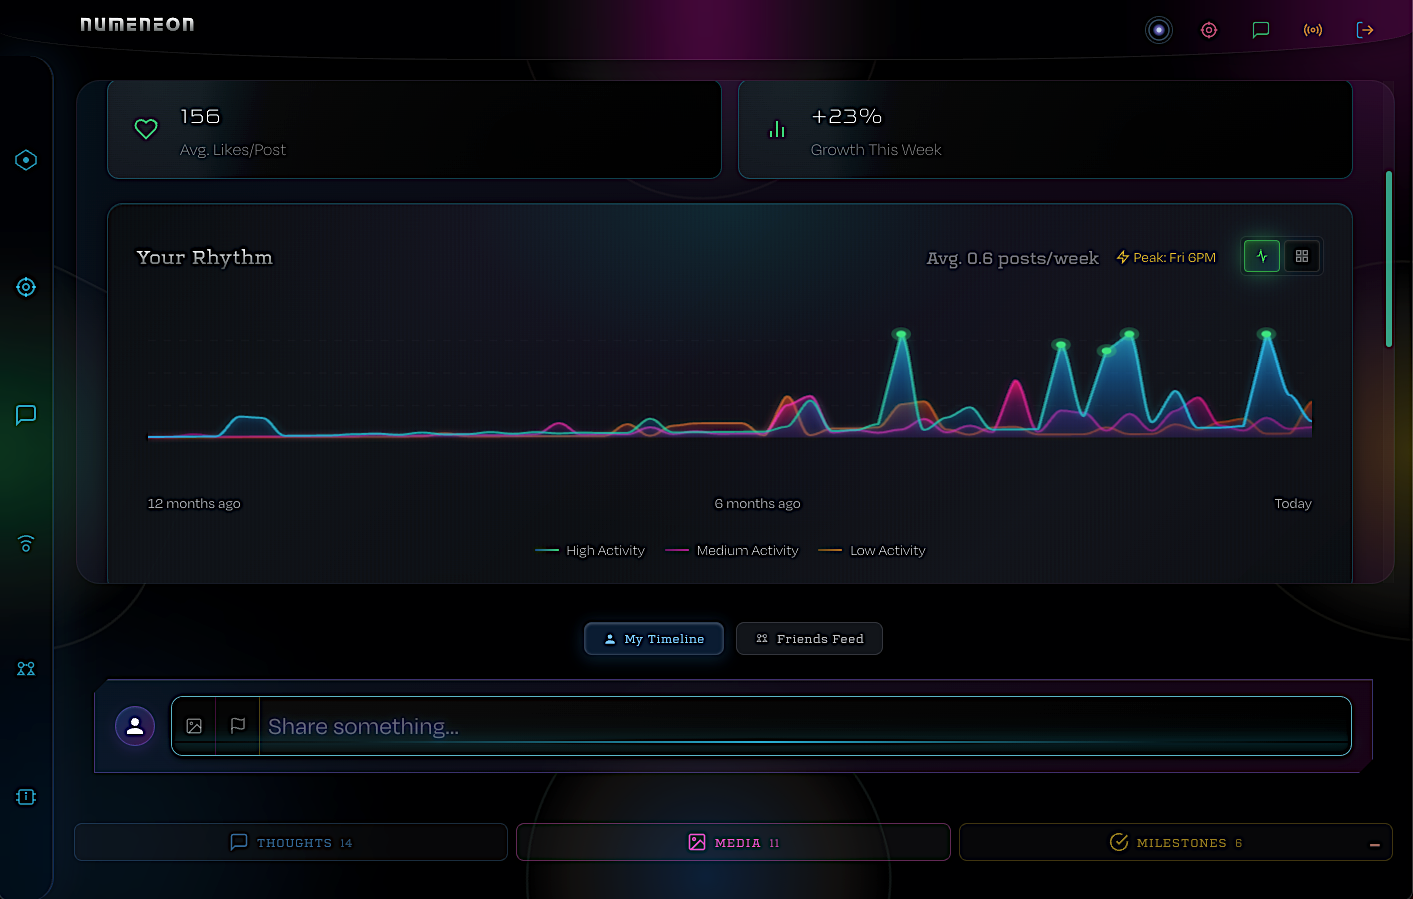The width and height of the screenshot is (1413, 899).
Task: Click the glowing orb icon in header
Action: click(x=1158, y=30)
